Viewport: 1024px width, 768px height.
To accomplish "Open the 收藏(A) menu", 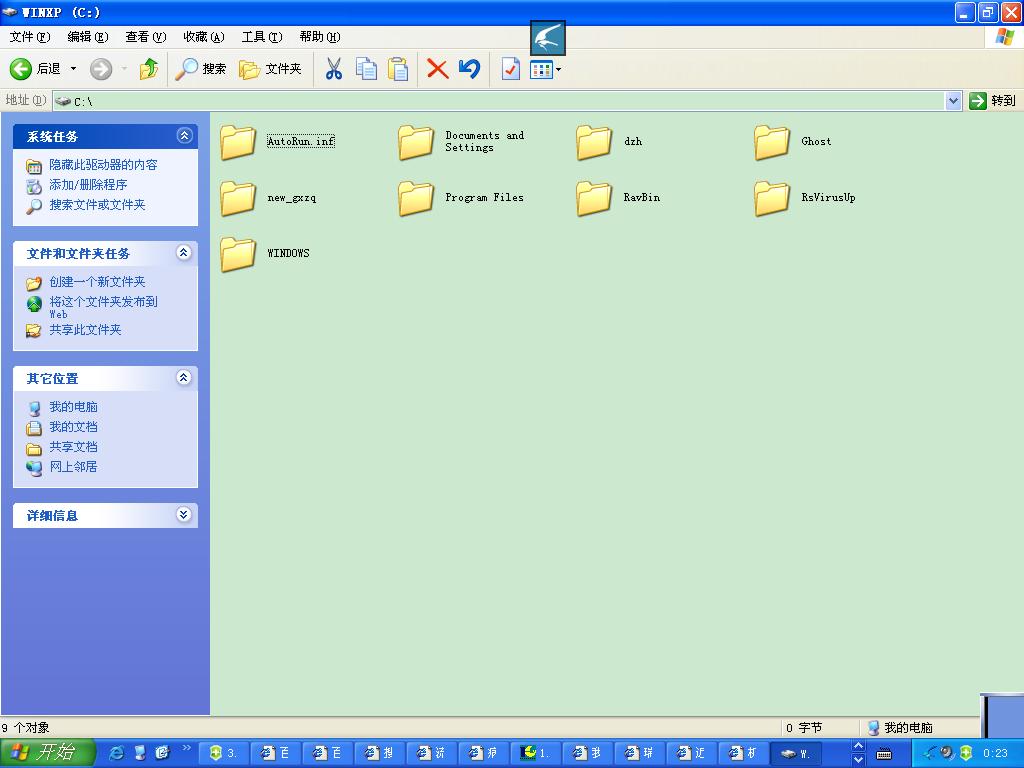I will click(x=204, y=37).
